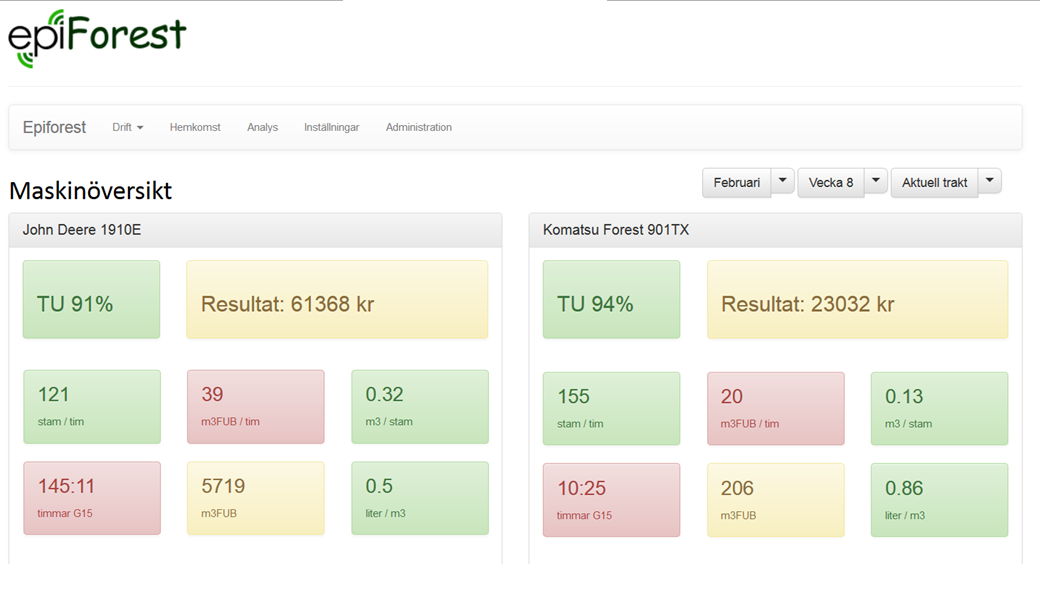Open the Analys menu item

pyautogui.click(x=263, y=127)
